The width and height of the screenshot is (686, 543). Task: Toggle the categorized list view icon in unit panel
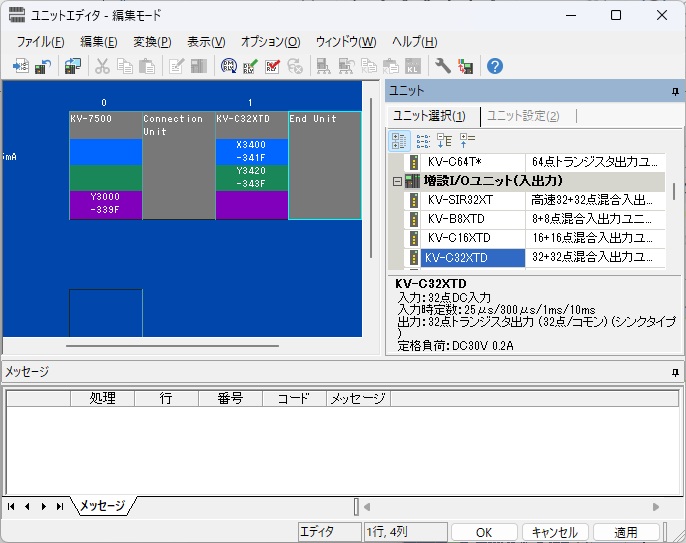(x=400, y=141)
